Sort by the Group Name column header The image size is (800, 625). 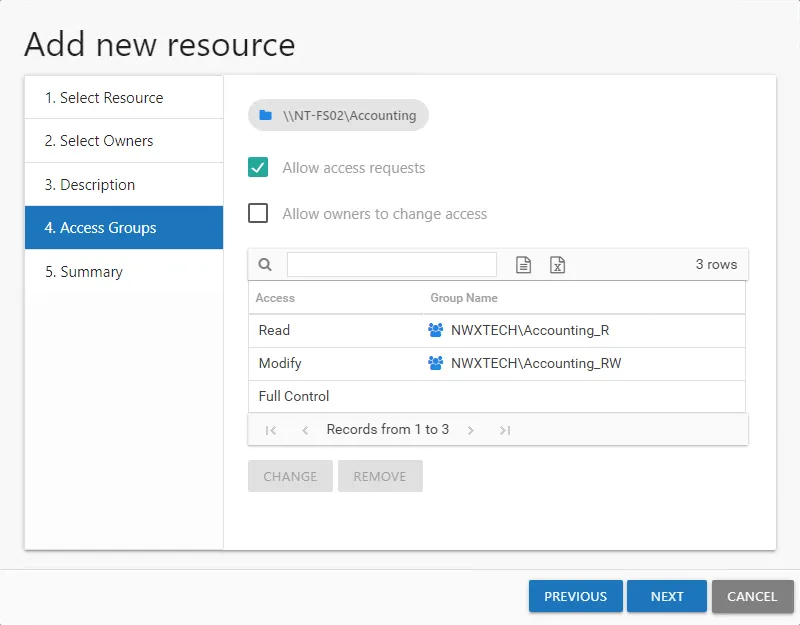[x=464, y=298]
